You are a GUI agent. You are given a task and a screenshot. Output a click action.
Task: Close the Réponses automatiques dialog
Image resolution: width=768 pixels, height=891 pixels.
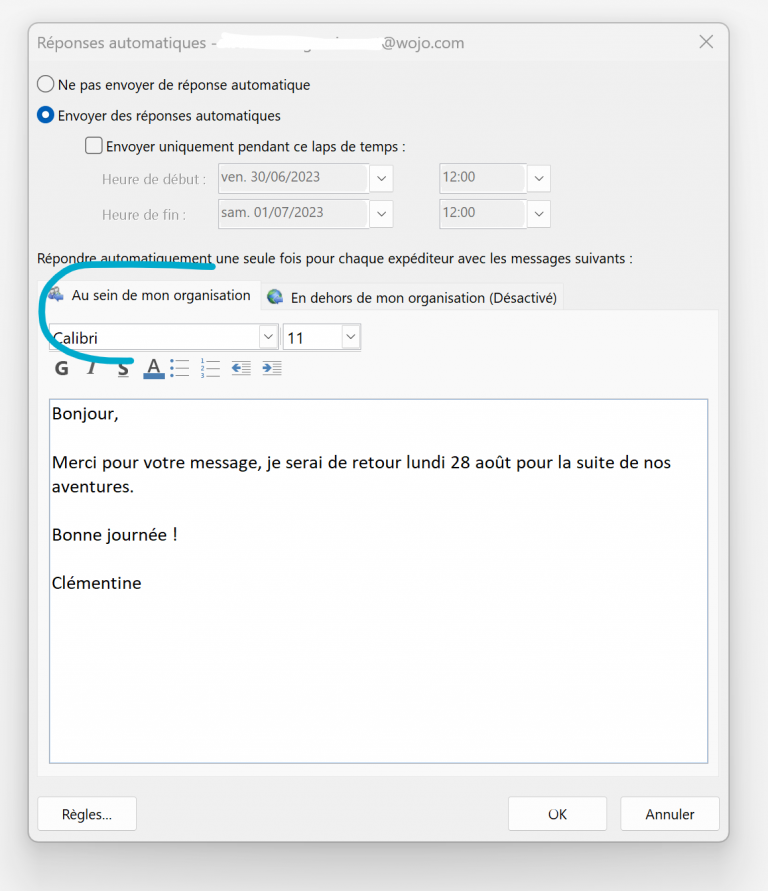click(x=706, y=41)
